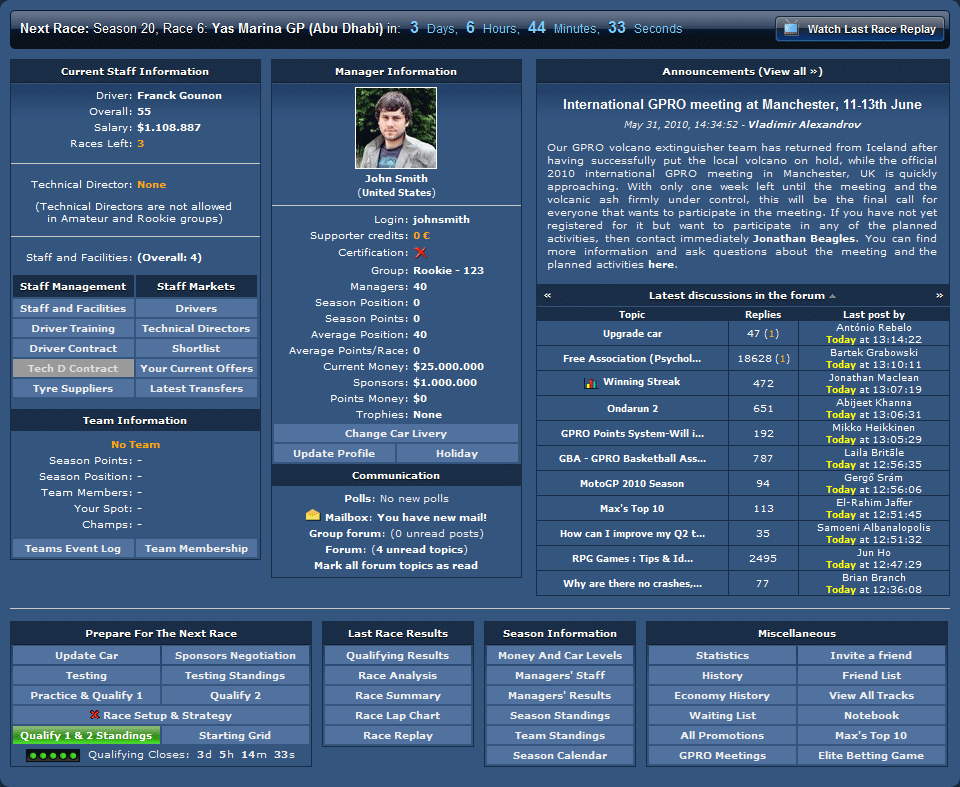The width and height of the screenshot is (960, 787).
Task: Go to previous forum discussions with left arrows
Action: pos(547,296)
